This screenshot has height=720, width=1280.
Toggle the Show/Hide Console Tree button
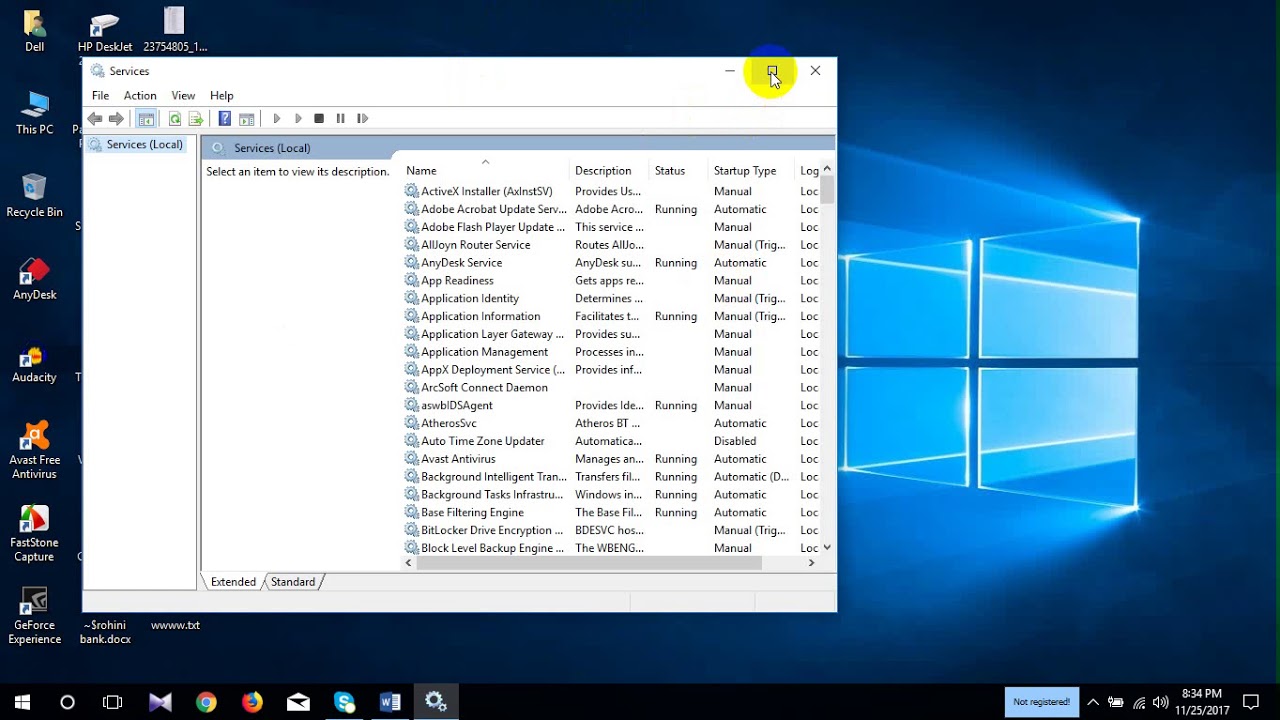coord(146,119)
